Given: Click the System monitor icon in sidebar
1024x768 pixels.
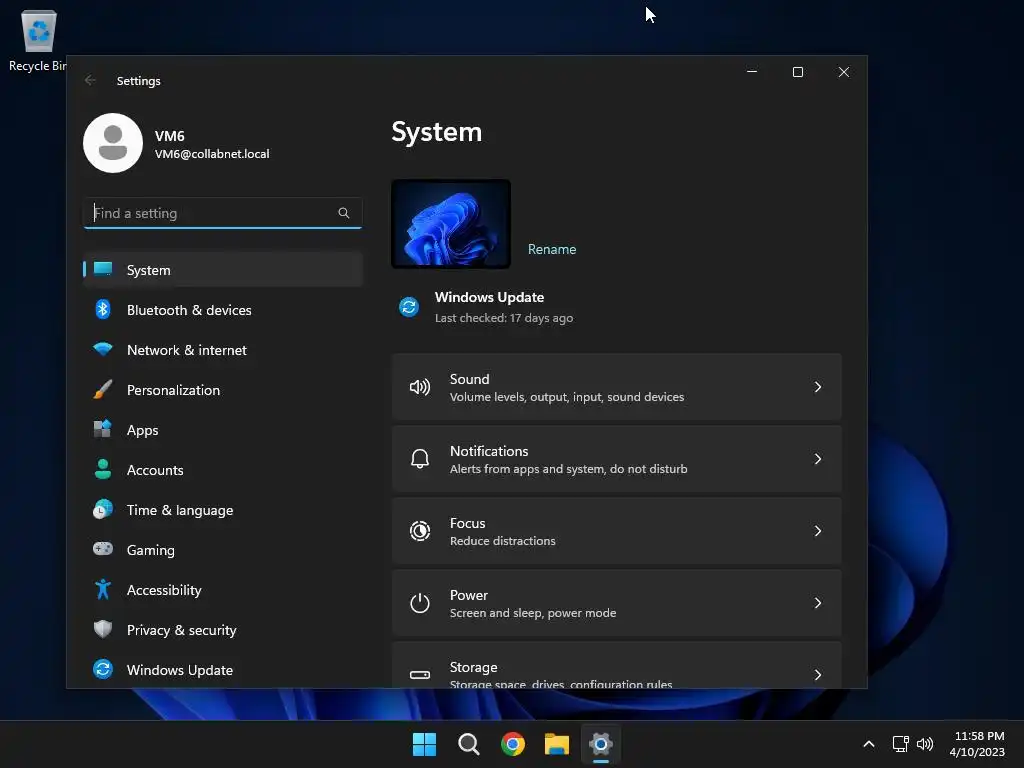Looking at the screenshot, I should pos(103,269).
